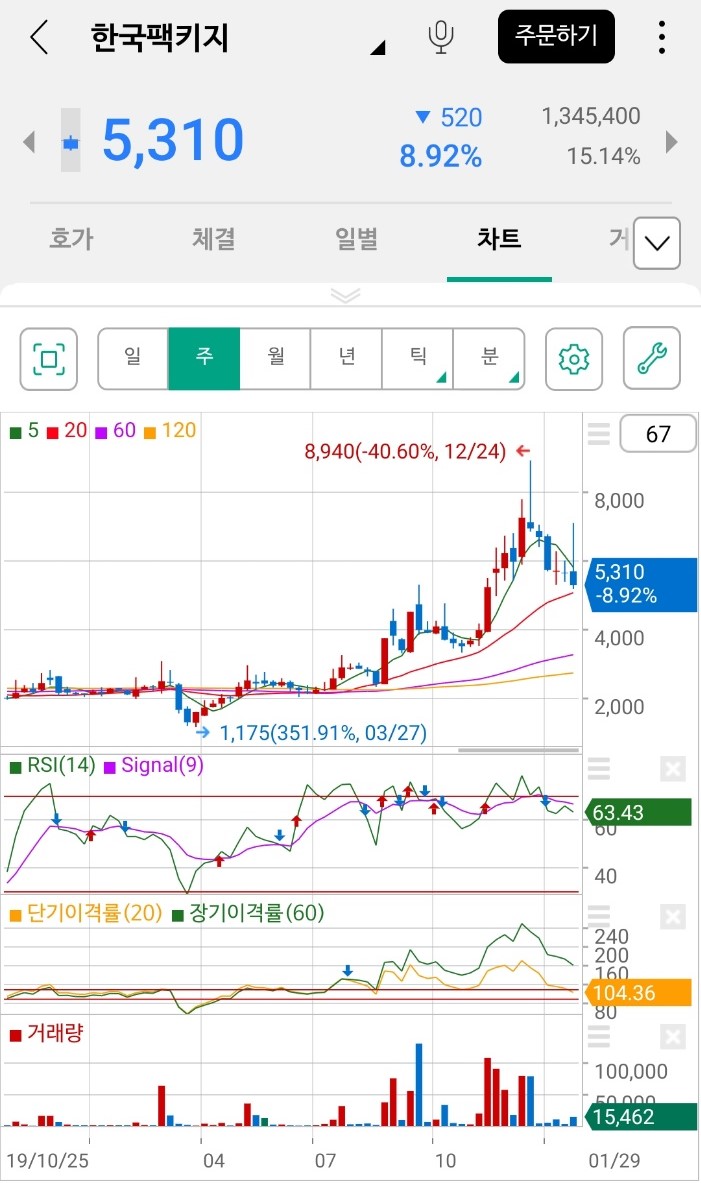
Task: Open 거래량 panel handle menu
Action: tap(598, 1036)
